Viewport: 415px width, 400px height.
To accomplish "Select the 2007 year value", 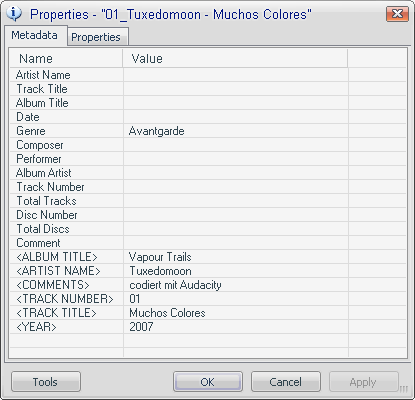I will point(141,327).
